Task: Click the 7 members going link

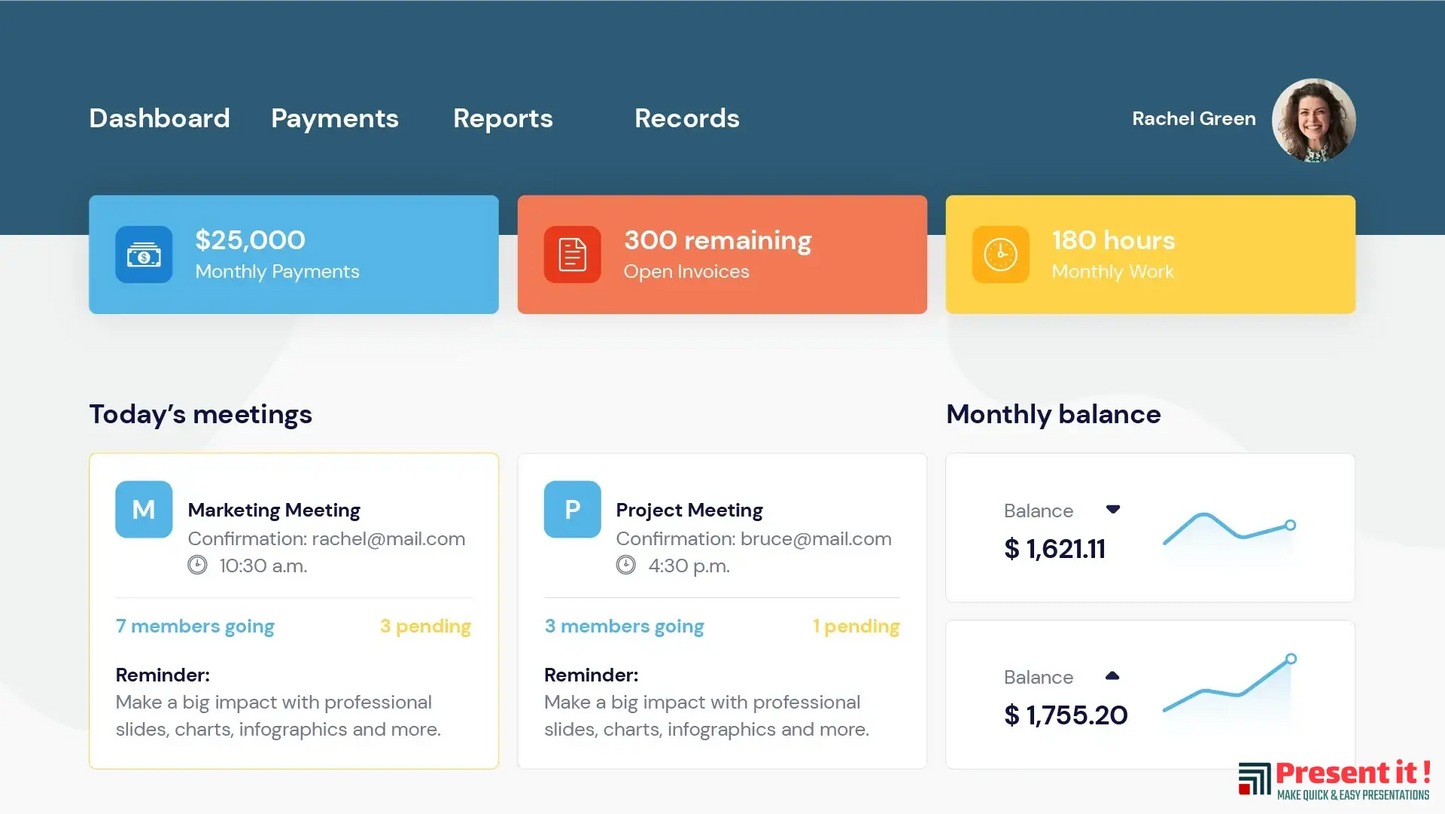Action: pos(195,626)
